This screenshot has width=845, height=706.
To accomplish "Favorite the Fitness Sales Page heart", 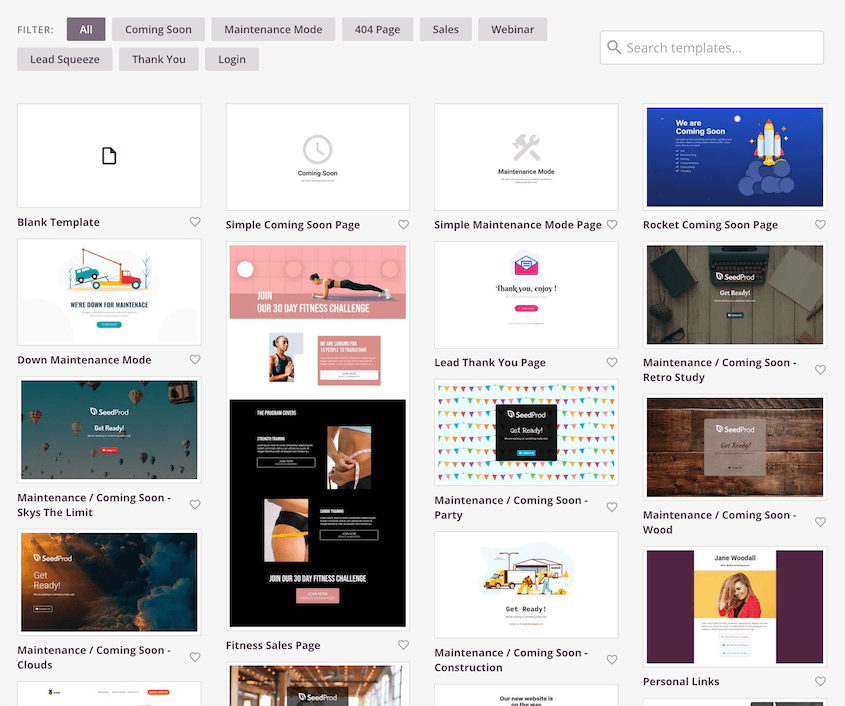I will click(x=403, y=645).
